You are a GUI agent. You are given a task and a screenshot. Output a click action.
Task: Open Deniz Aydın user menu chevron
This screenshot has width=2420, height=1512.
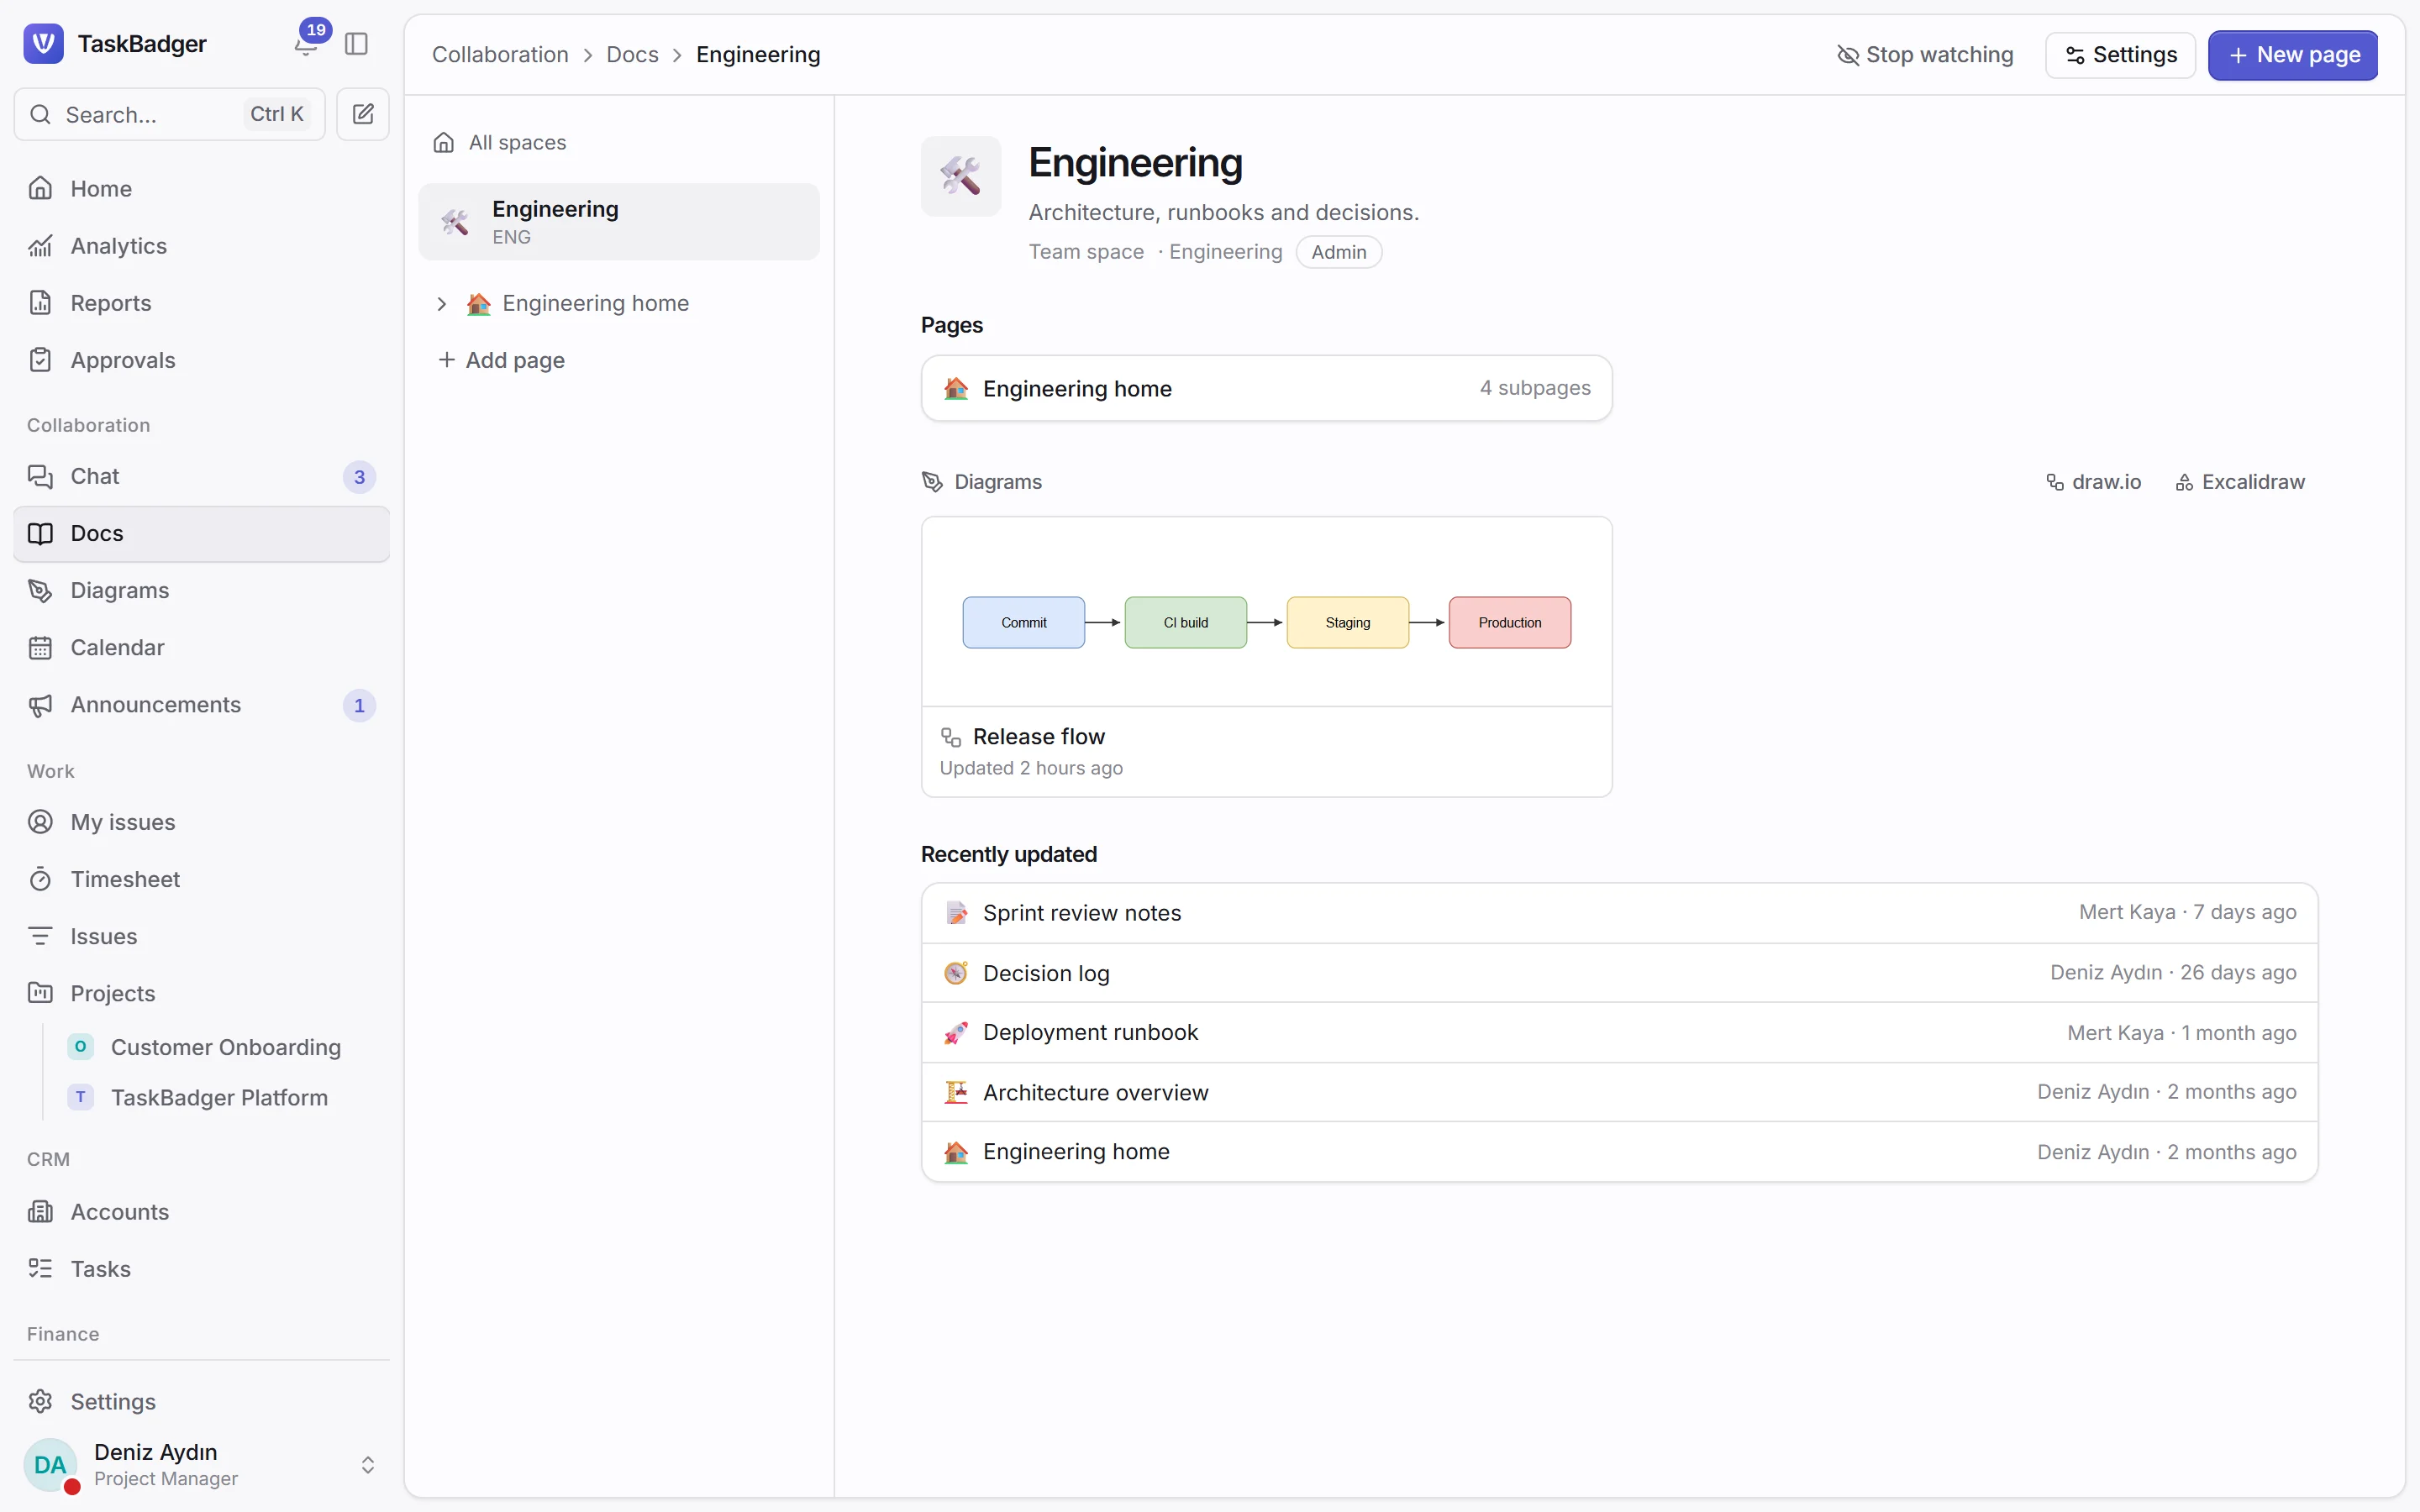click(368, 1464)
